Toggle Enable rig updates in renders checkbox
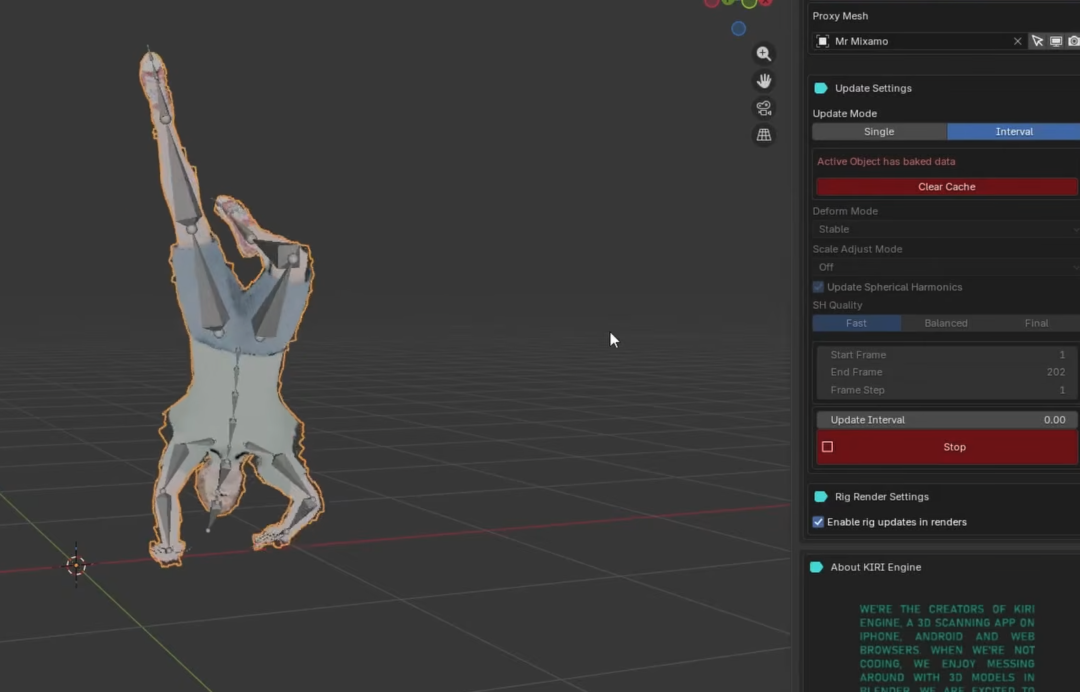 818,522
